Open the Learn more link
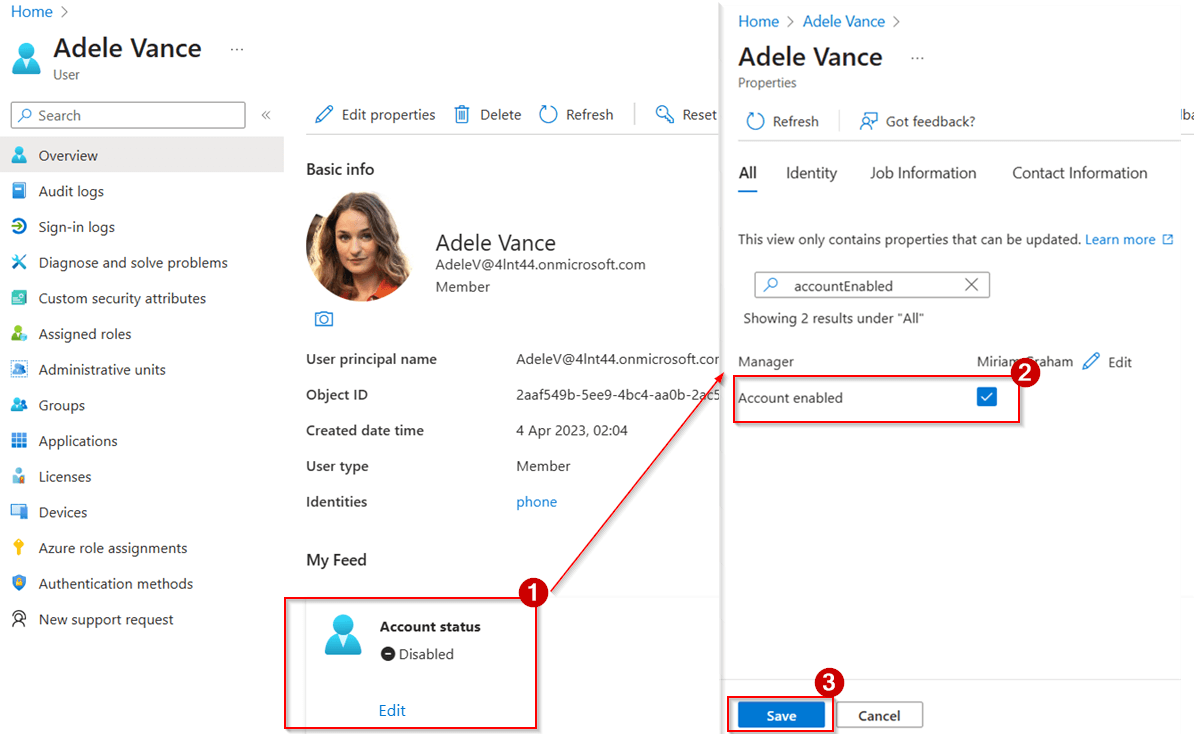The width and height of the screenshot is (1194, 734). [1121, 239]
